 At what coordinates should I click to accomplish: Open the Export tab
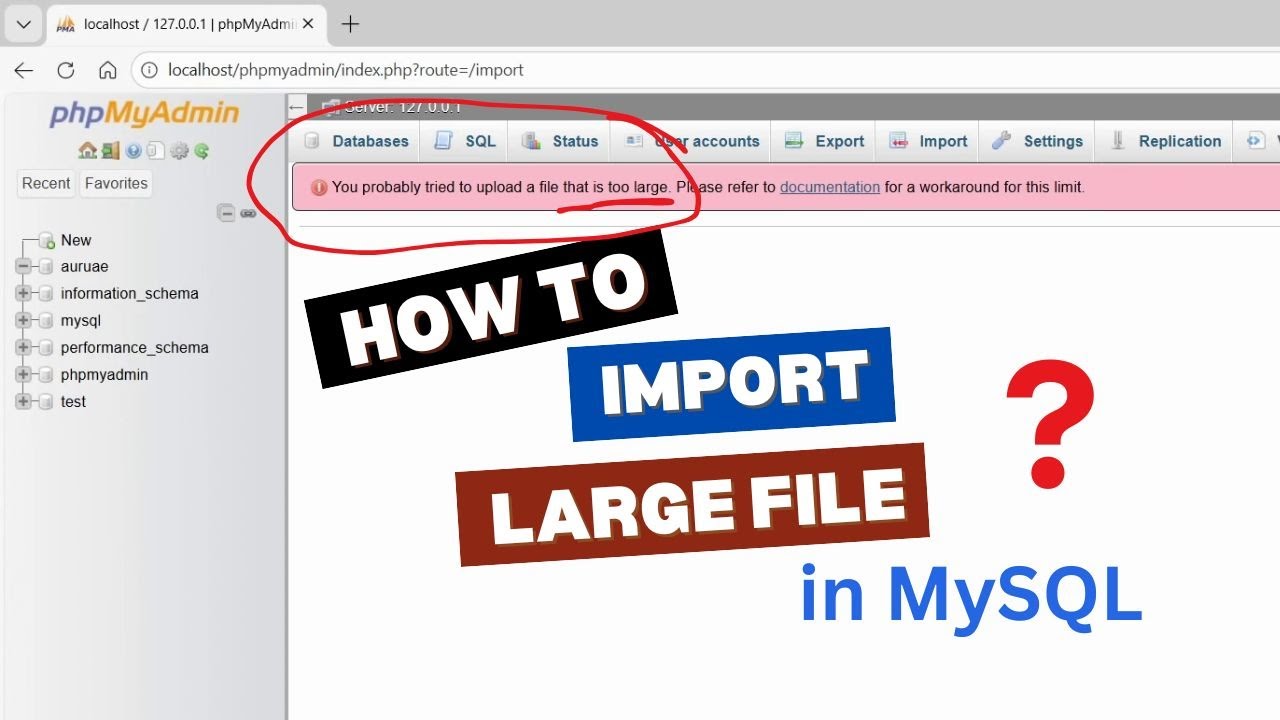click(x=825, y=141)
